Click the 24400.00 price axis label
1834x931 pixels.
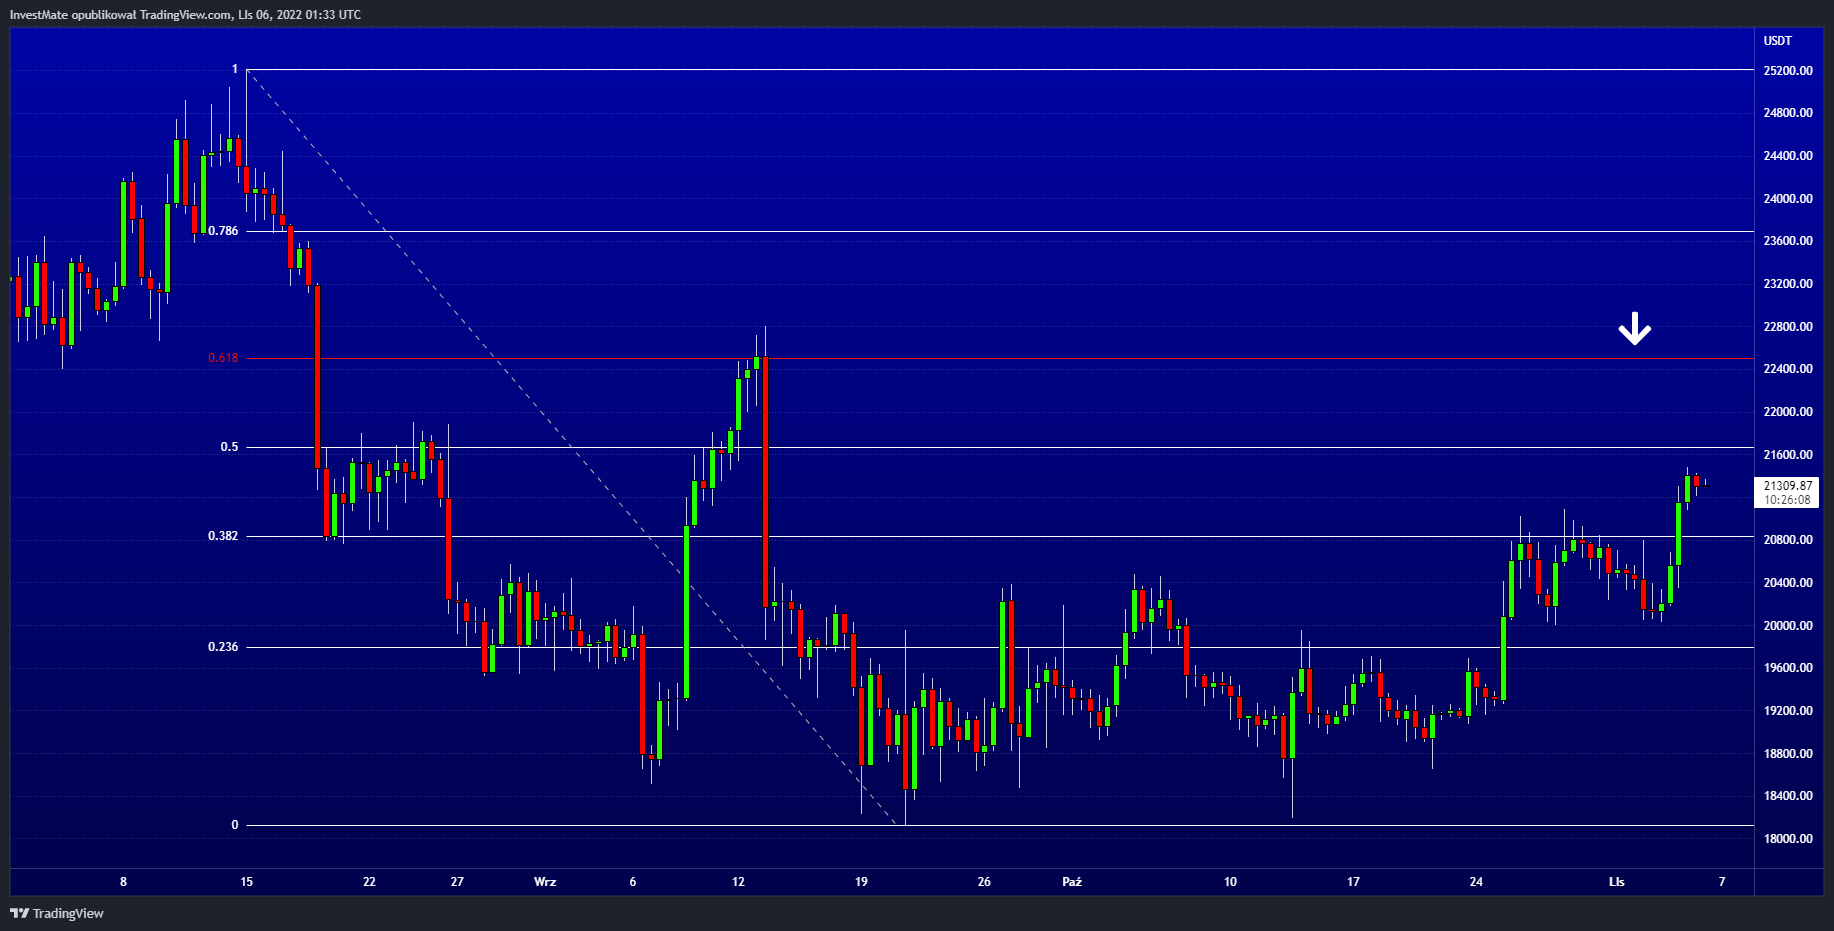1788,156
